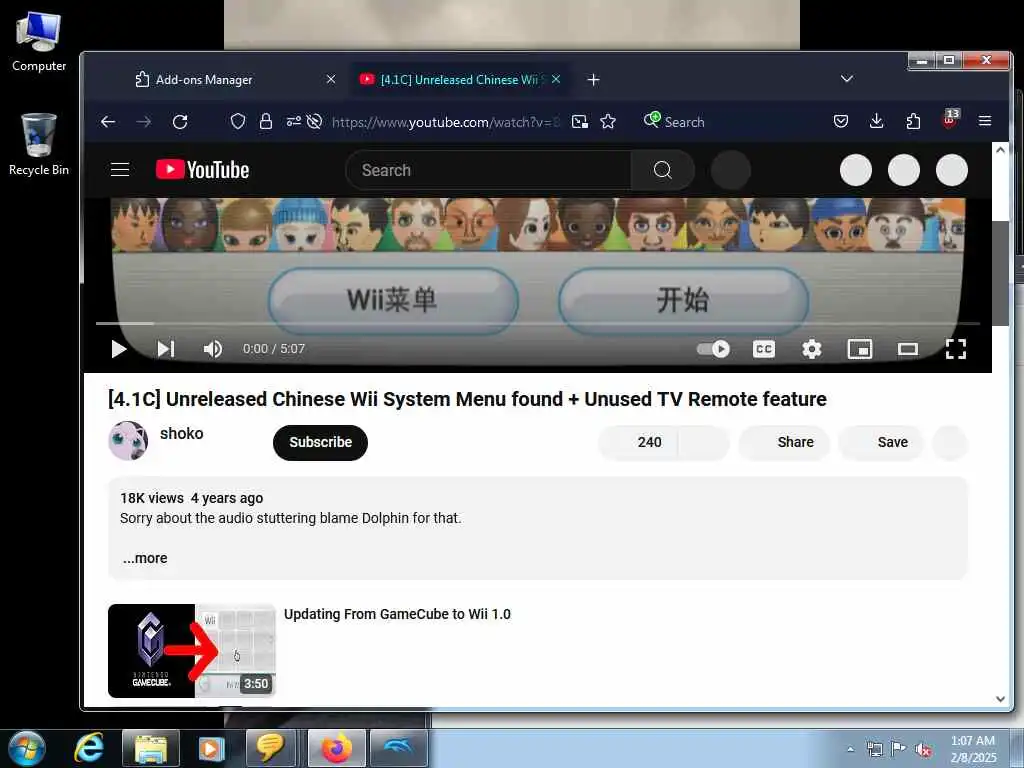The image size is (1024, 768).
Task: Enter full screen mode
Action: coord(955,349)
